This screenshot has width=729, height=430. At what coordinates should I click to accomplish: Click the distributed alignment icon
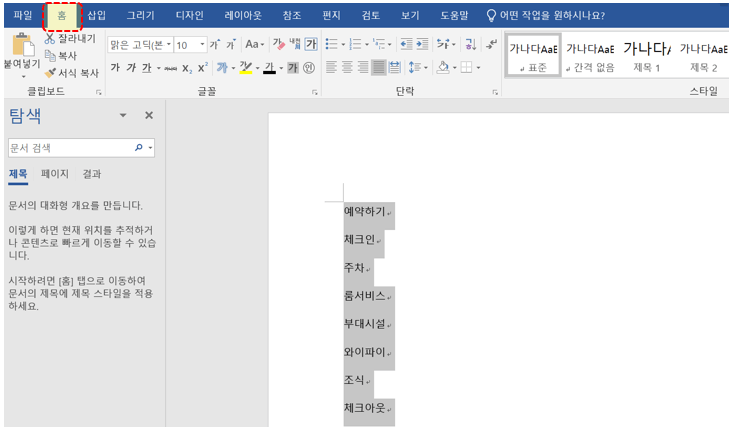pyautogui.click(x=395, y=68)
